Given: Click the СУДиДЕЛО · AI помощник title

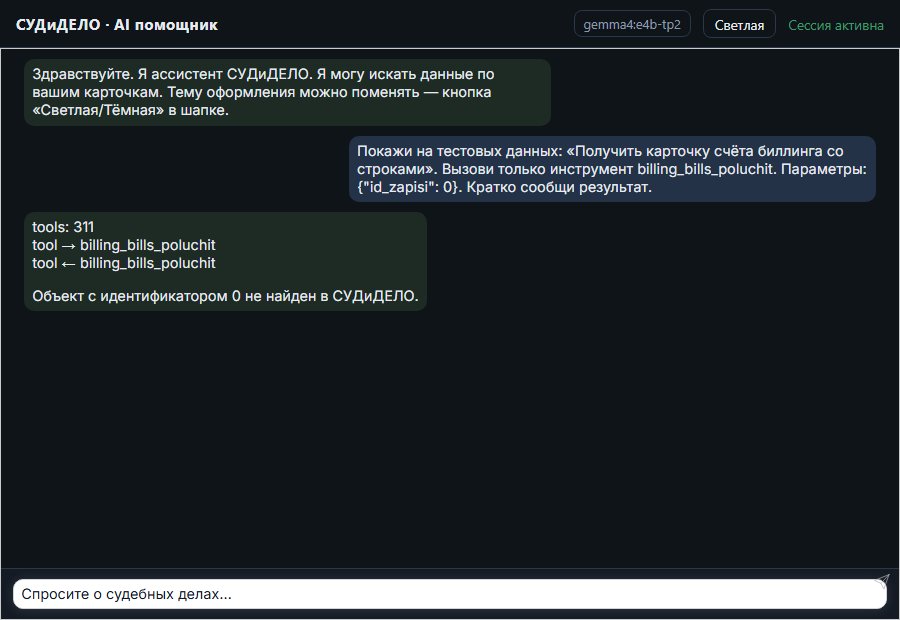Looking at the screenshot, I should point(117,25).
